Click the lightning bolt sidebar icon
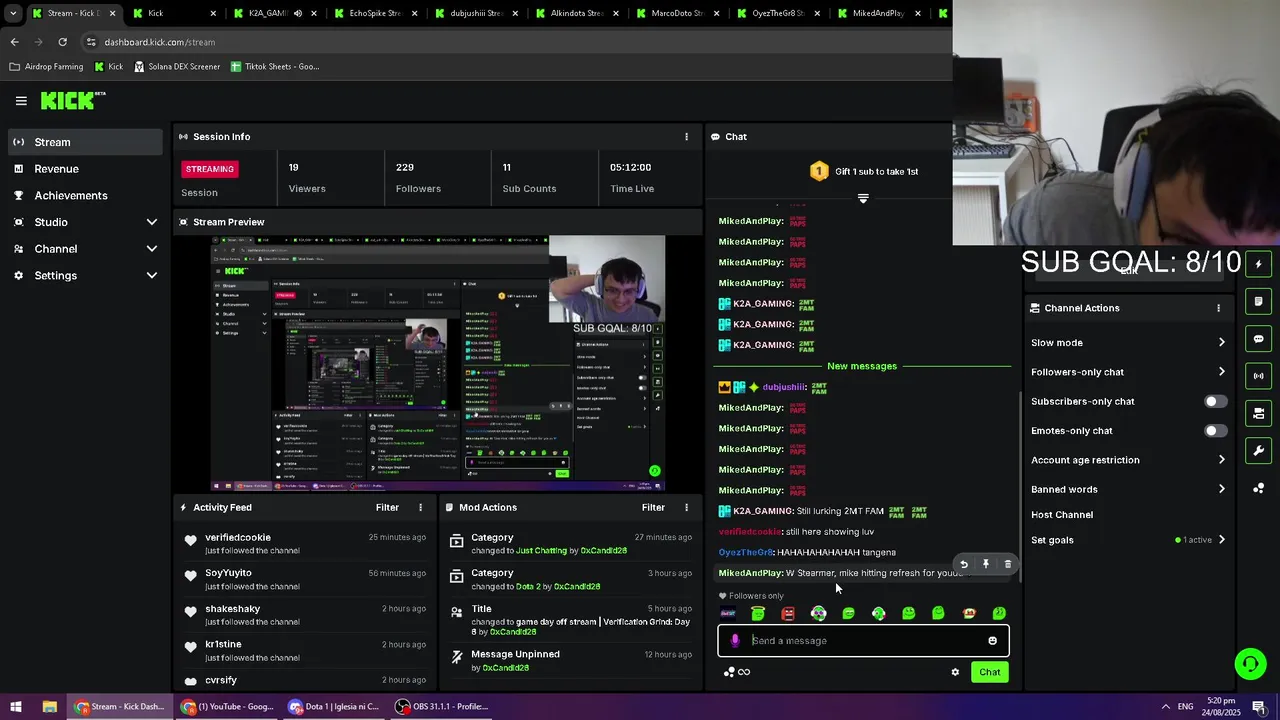 point(1258,264)
